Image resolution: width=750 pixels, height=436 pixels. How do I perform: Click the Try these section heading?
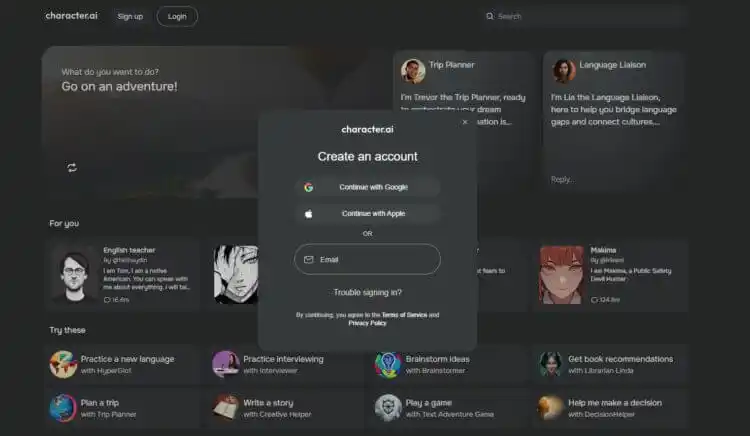(67, 330)
